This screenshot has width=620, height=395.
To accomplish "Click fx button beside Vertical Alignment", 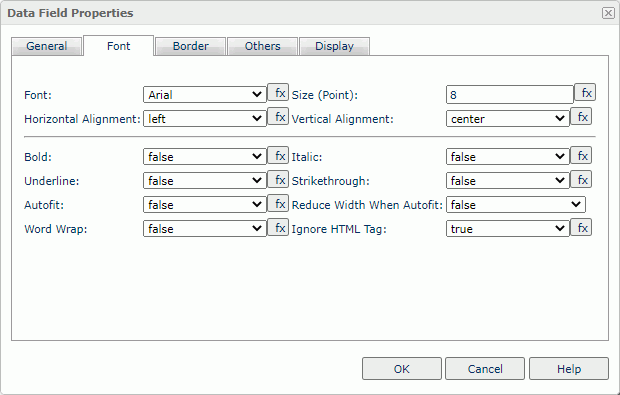I will coord(581,117).
